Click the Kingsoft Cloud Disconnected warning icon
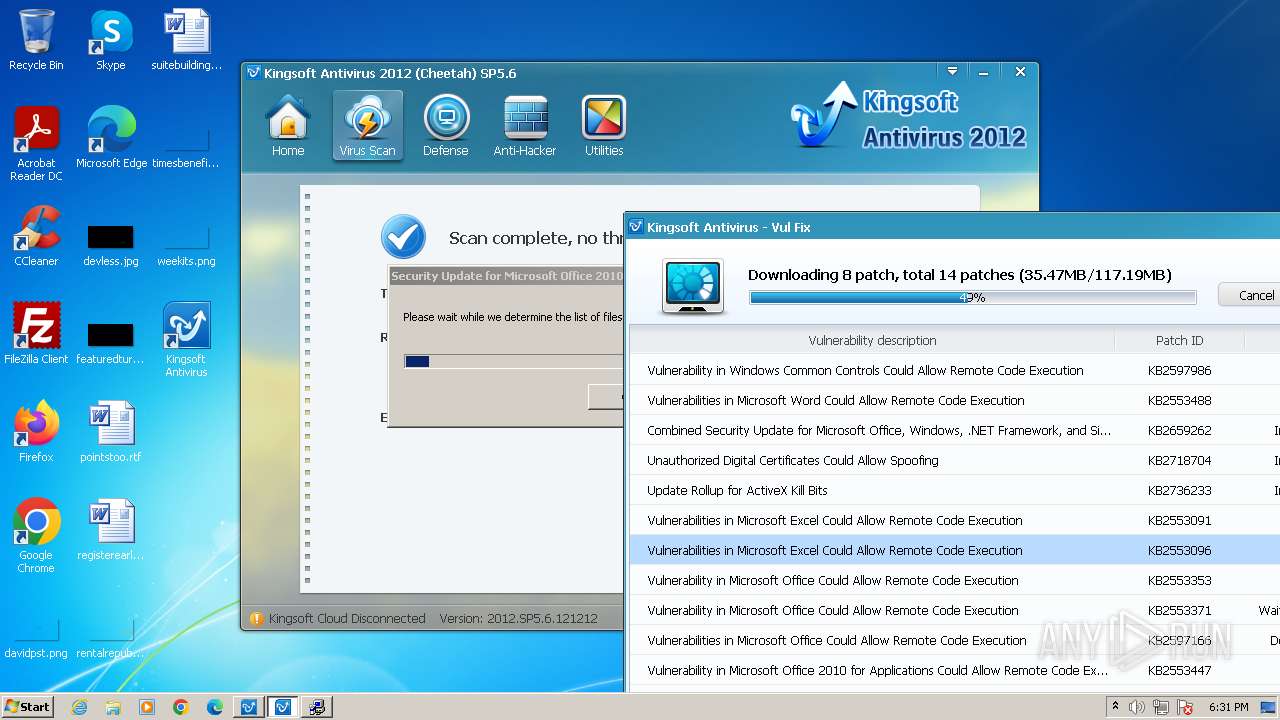The height and width of the screenshot is (720, 1280). point(256,619)
